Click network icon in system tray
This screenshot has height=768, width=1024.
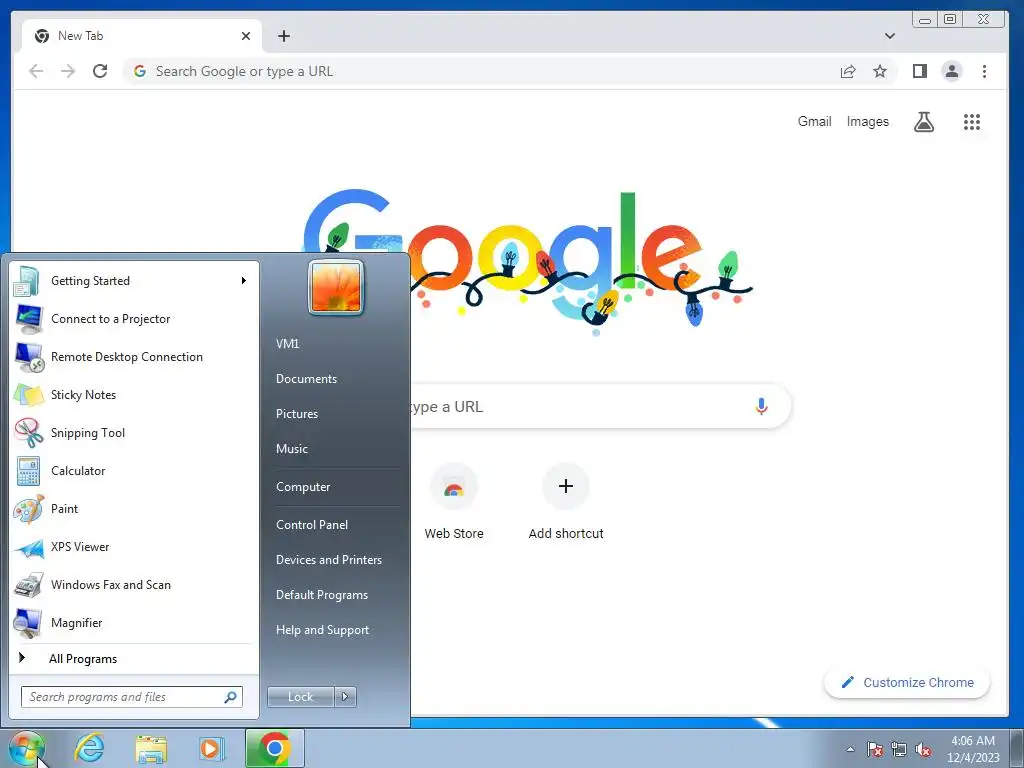click(899, 749)
